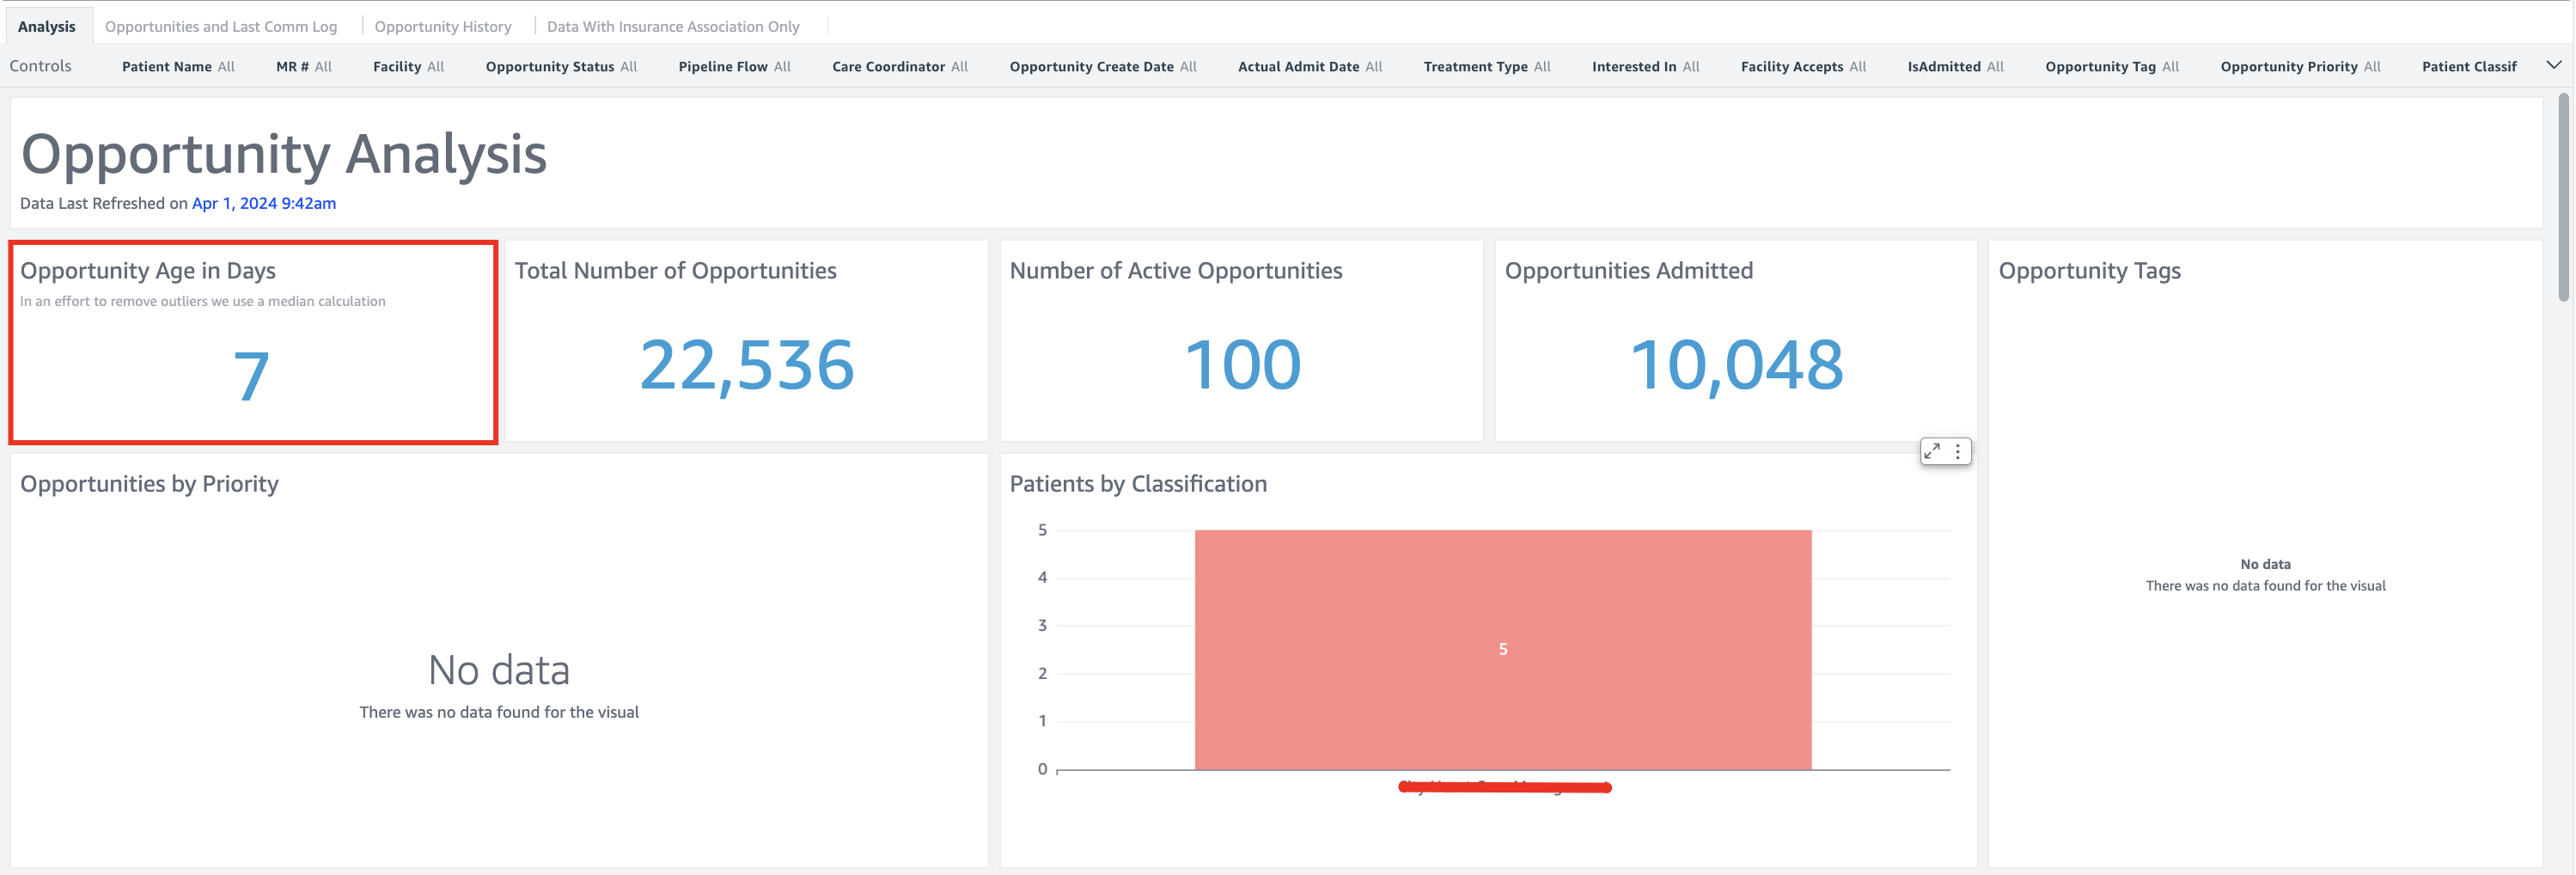The width and height of the screenshot is (2576, 875).
Task: Expand the Controls bar chevron
Action: click(x=2553, y=65)
